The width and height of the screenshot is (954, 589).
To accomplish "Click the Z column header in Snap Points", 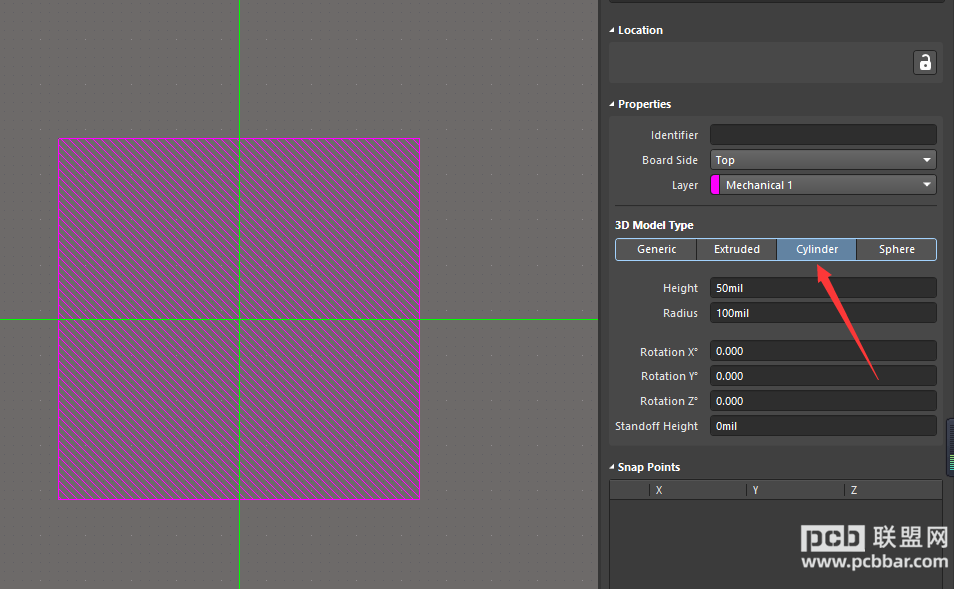I will click(893, 490).
